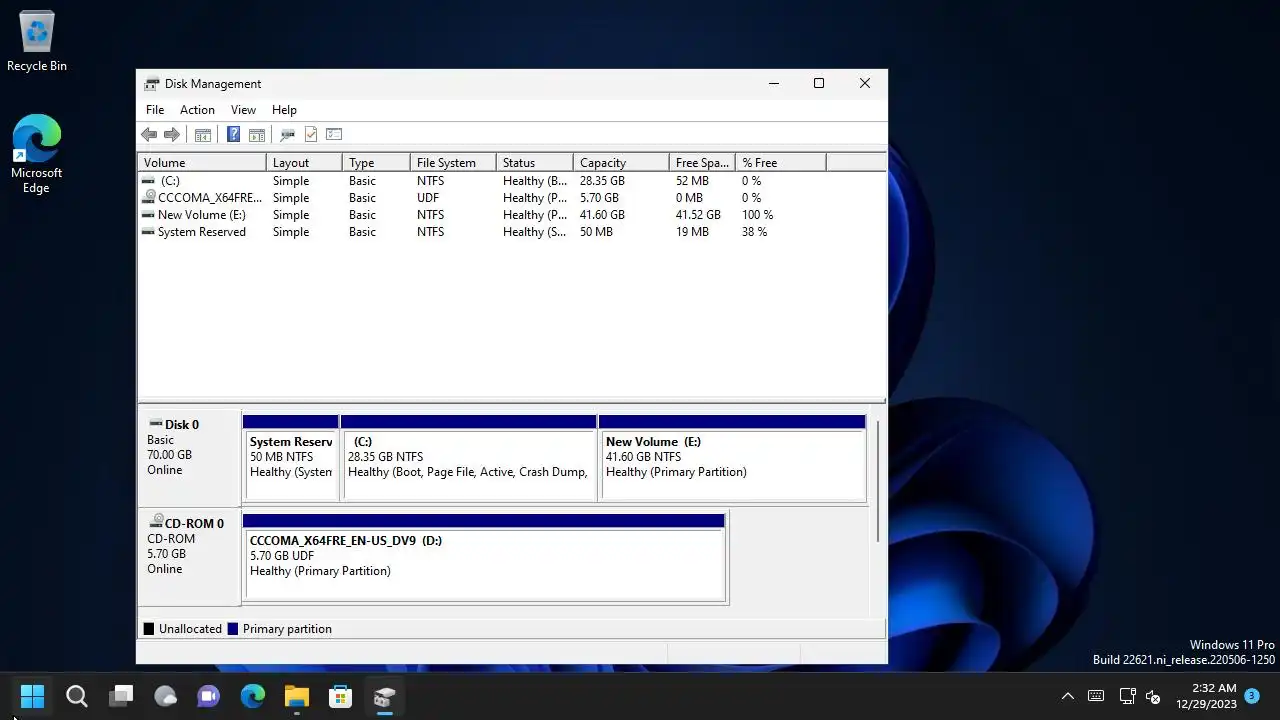Sort by the Layout column header

304,162
